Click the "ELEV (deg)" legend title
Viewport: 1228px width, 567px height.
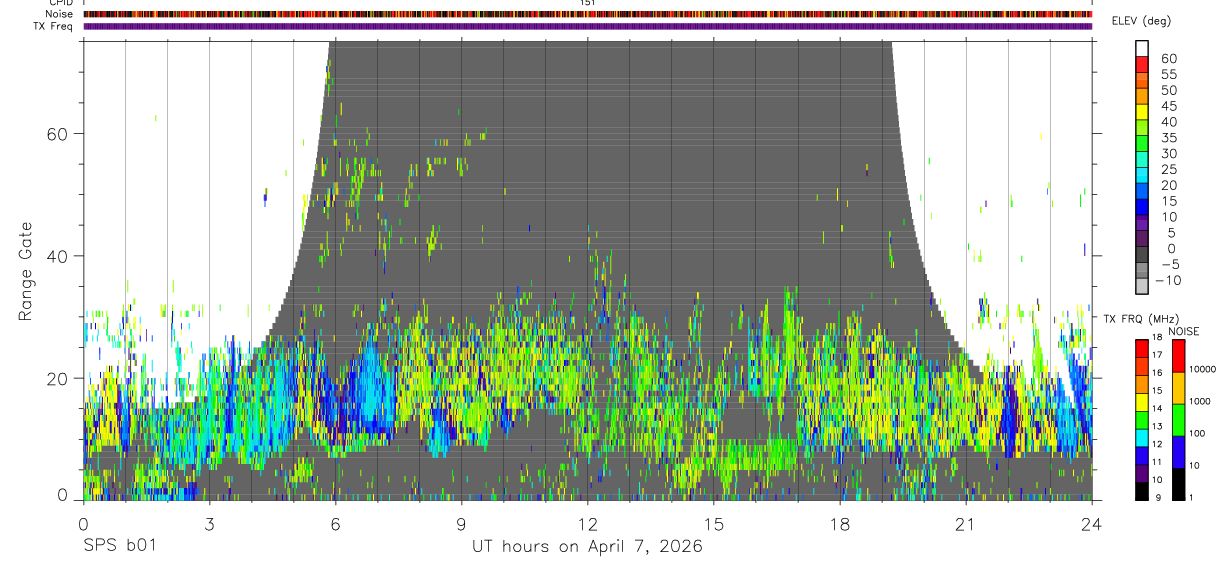(x=1141, y=21)
